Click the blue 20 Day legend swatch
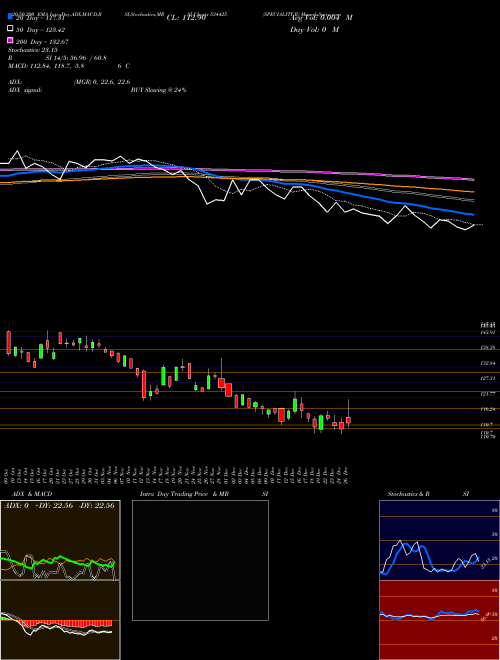The image size is (500, 660). tap(10, 16)
